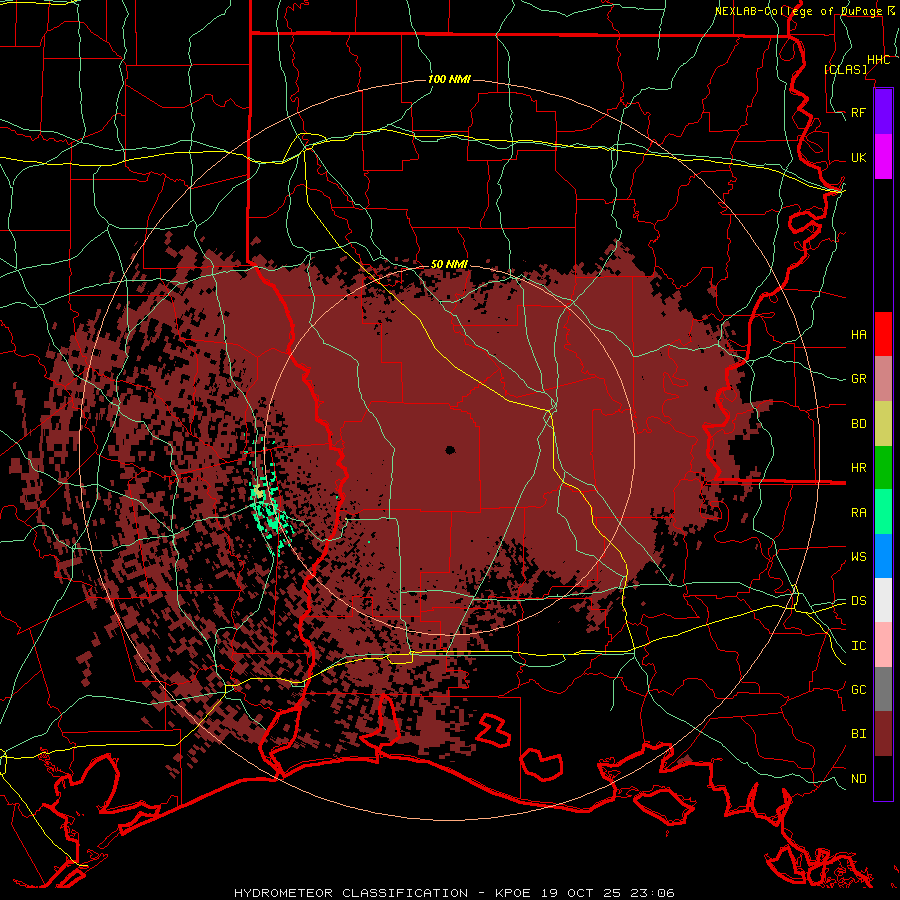This screenshot has height=900, width=900.
Task: Click the 'DS' legend label
Action: coord(858,601)
